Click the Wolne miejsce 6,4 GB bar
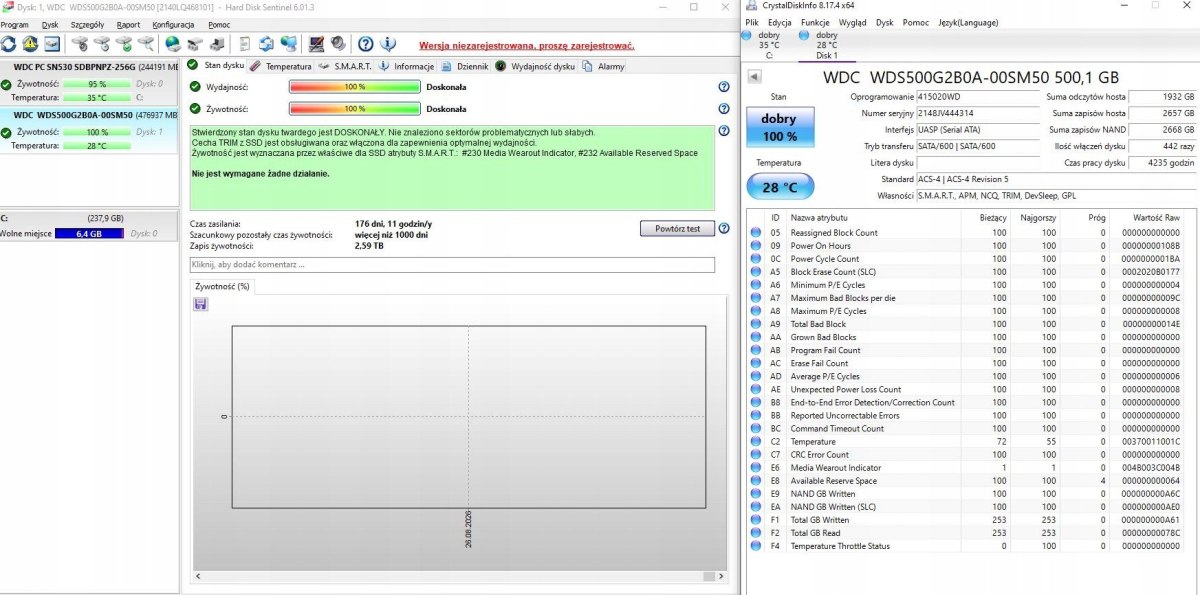Viewport: 1200px width, 595px height. (89, 234)
